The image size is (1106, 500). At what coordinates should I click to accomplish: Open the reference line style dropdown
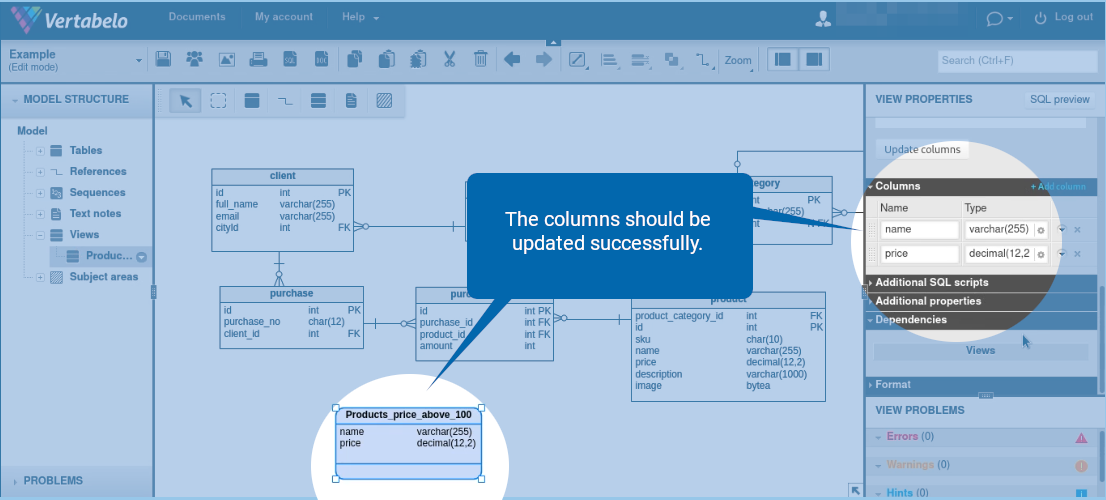(703, 60)
